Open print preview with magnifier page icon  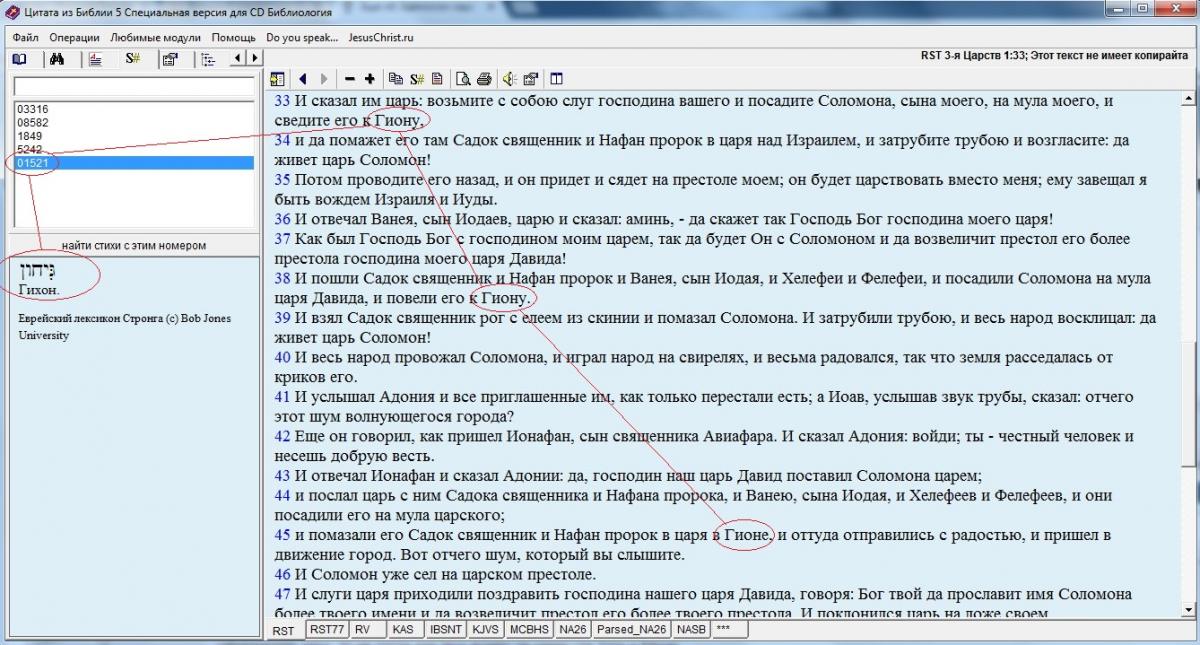(x=463, y=79)
